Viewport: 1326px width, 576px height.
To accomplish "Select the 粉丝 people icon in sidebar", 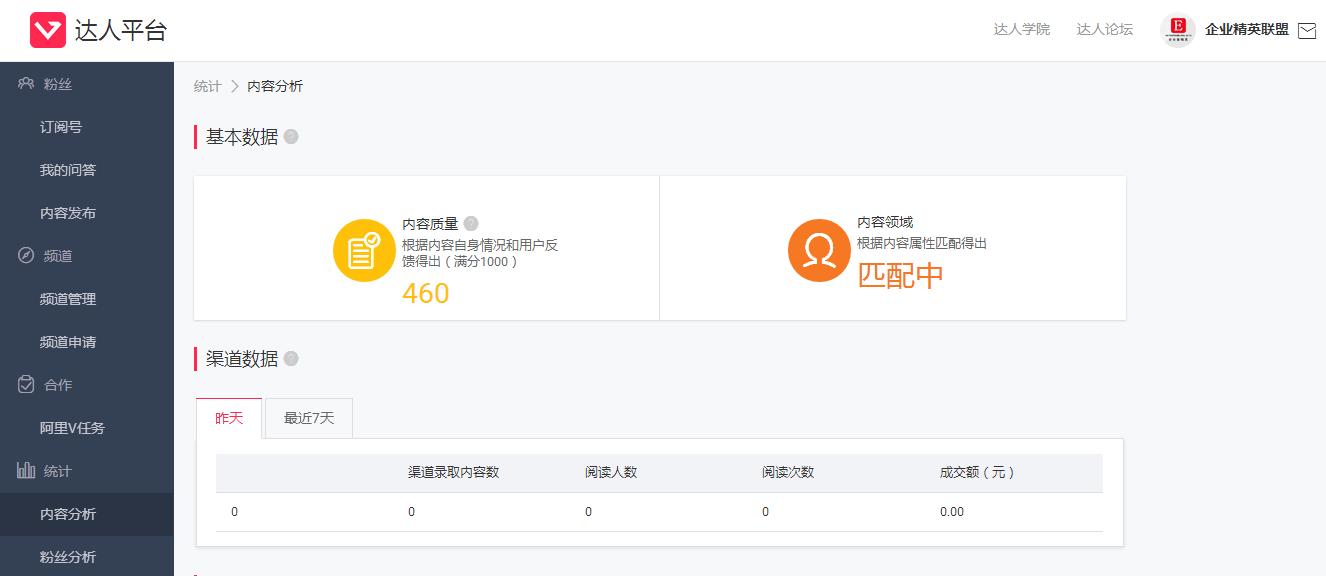I will coord(25,84).
